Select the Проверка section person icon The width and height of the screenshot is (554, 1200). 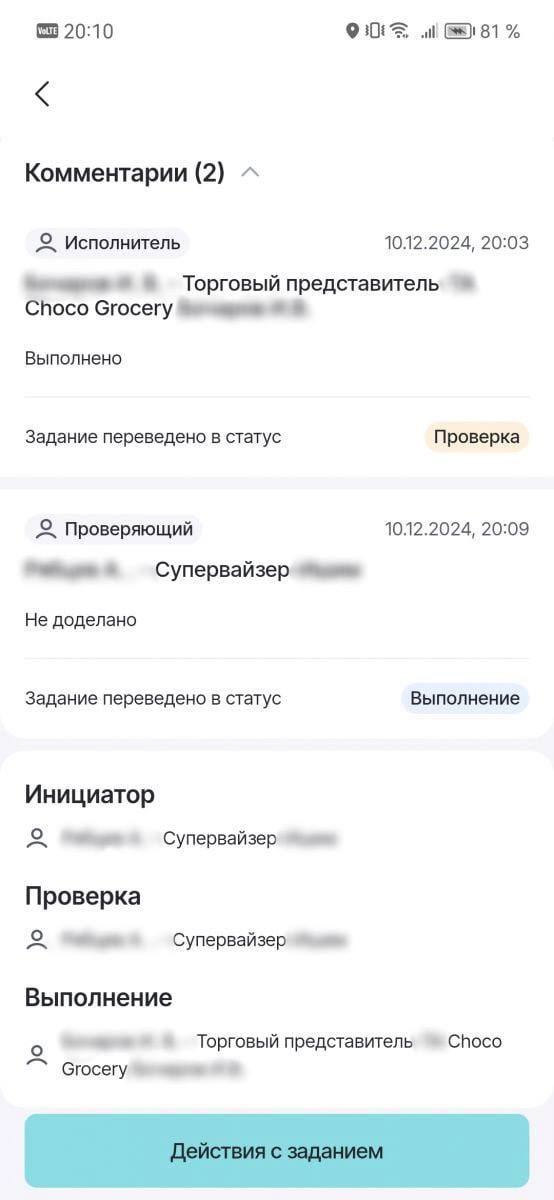(37, 940)
